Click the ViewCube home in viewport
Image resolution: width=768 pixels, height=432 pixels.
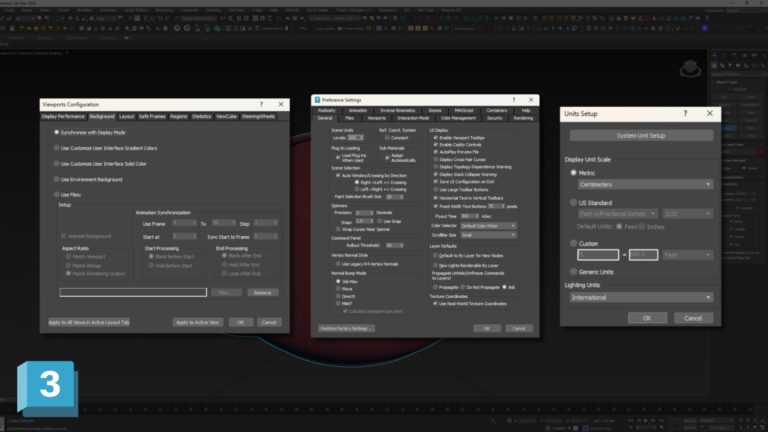690,69
